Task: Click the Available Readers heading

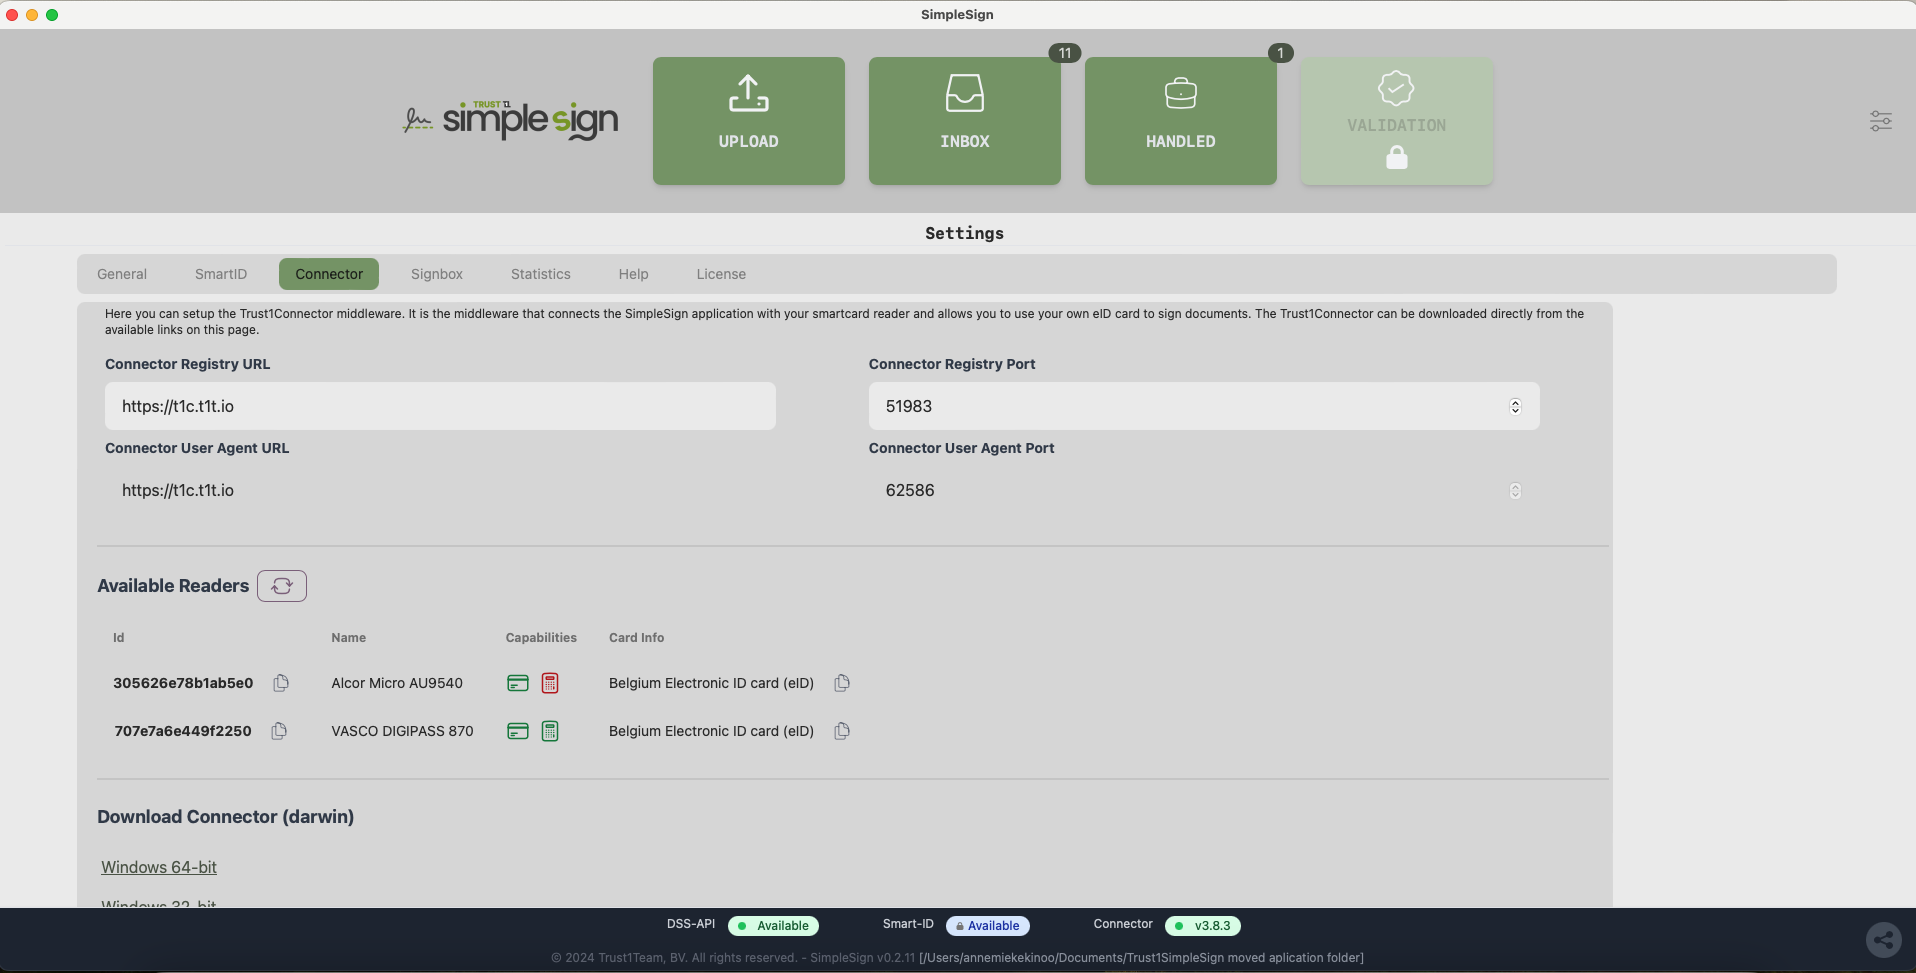Action: click(173, 586)
